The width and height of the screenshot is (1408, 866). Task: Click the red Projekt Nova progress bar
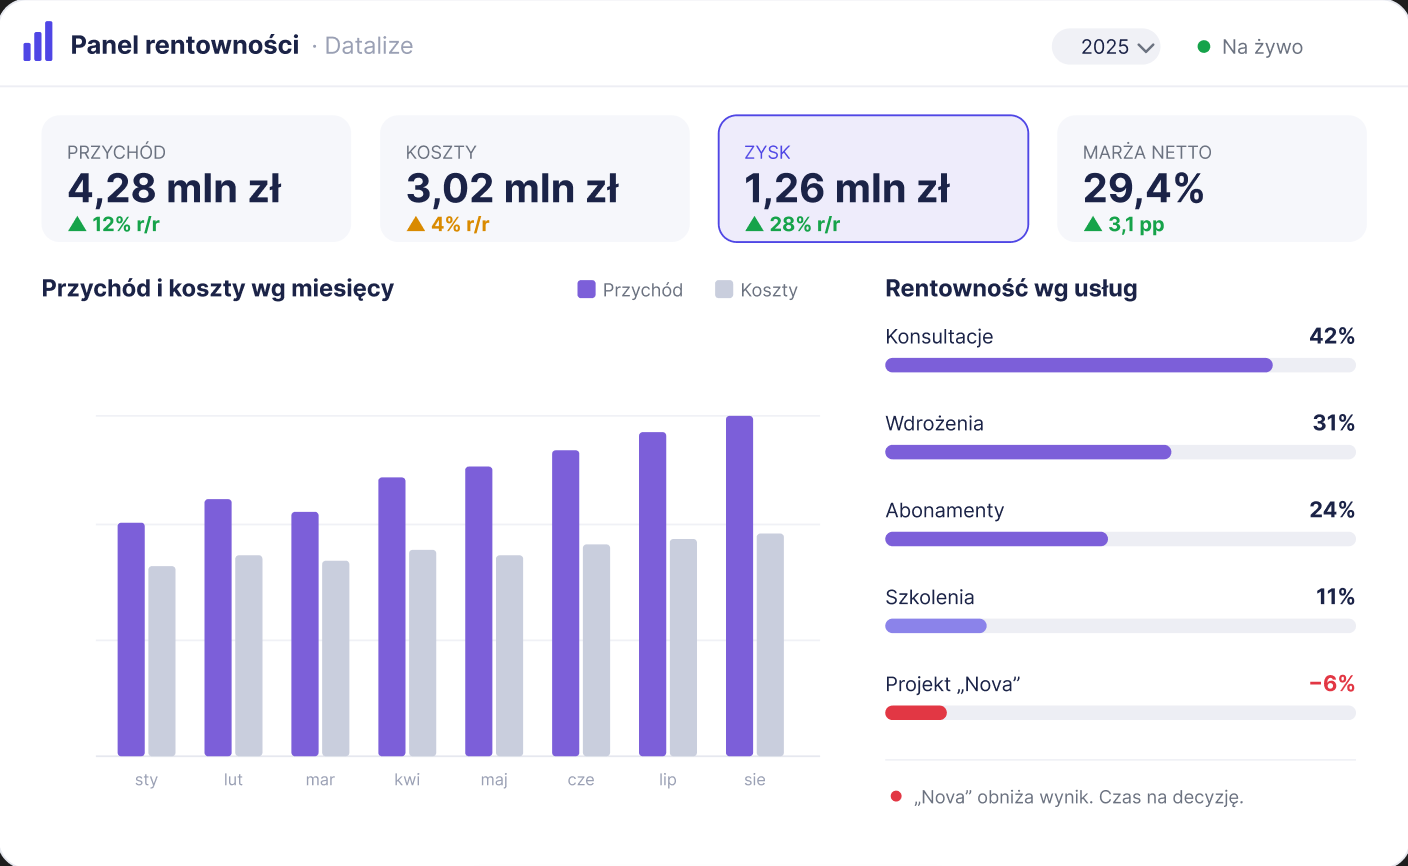(916, 713)
